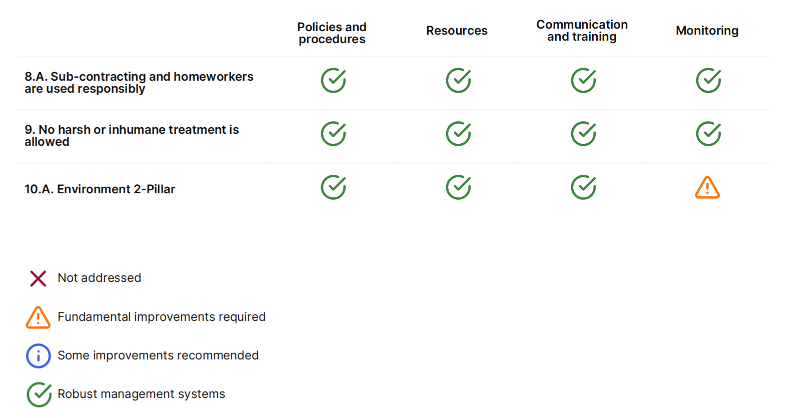Click Environment 2-Pillar Resources check icon
This screenshot has height=418, width=786.
458,187
